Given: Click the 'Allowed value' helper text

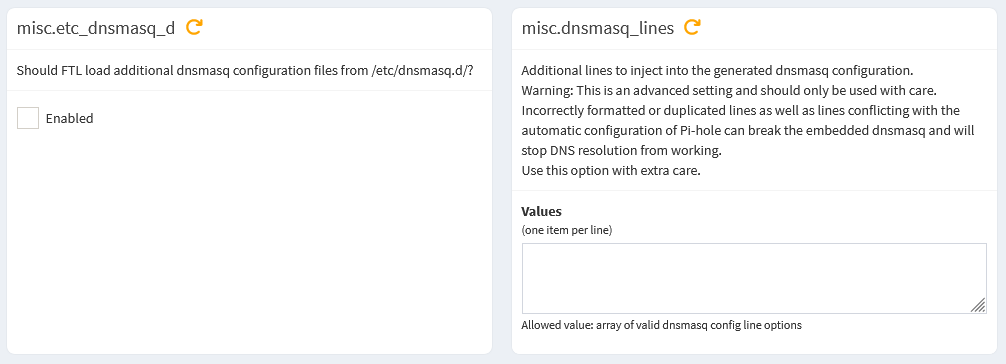Looking at the screenshot, I should click(x=661, y=325).
